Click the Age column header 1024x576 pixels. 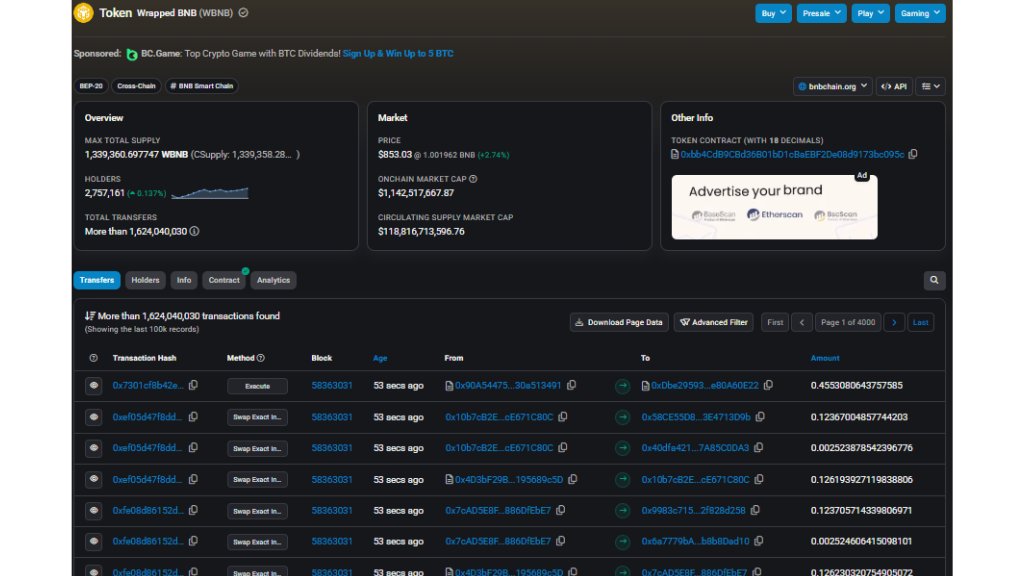tap(380, 358)
